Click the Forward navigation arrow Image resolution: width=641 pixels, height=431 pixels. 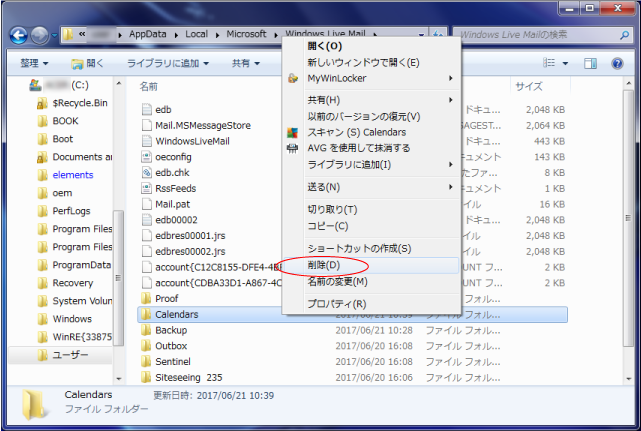point(40,36)
